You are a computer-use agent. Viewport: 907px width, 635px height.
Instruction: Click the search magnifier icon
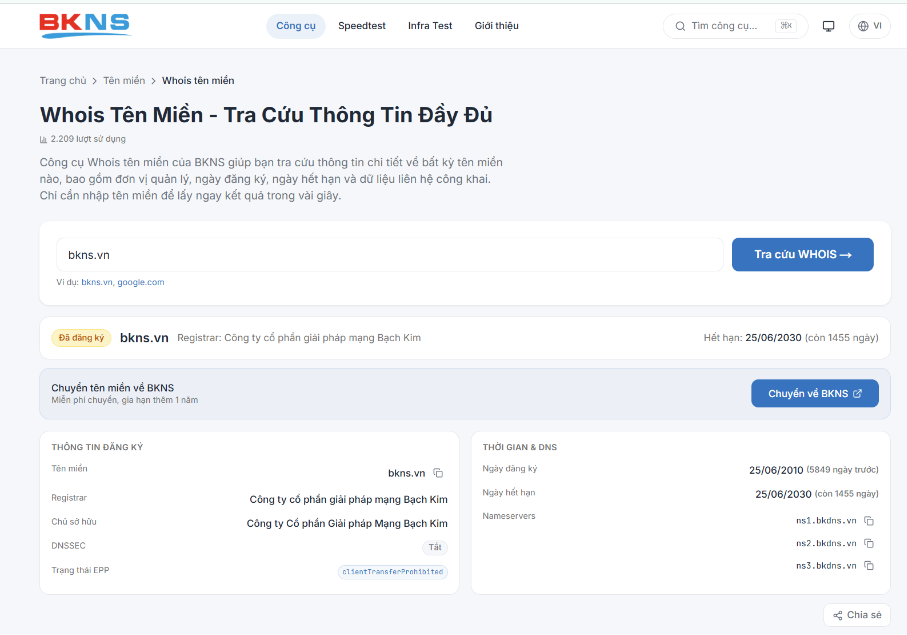click(x=680, y=26)
